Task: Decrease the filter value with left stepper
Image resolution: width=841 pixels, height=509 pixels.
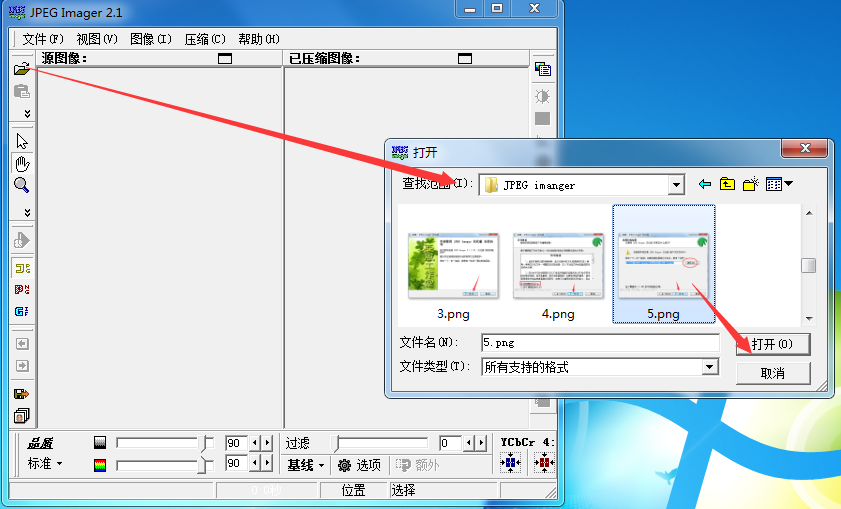Action: tap(469, 443)
